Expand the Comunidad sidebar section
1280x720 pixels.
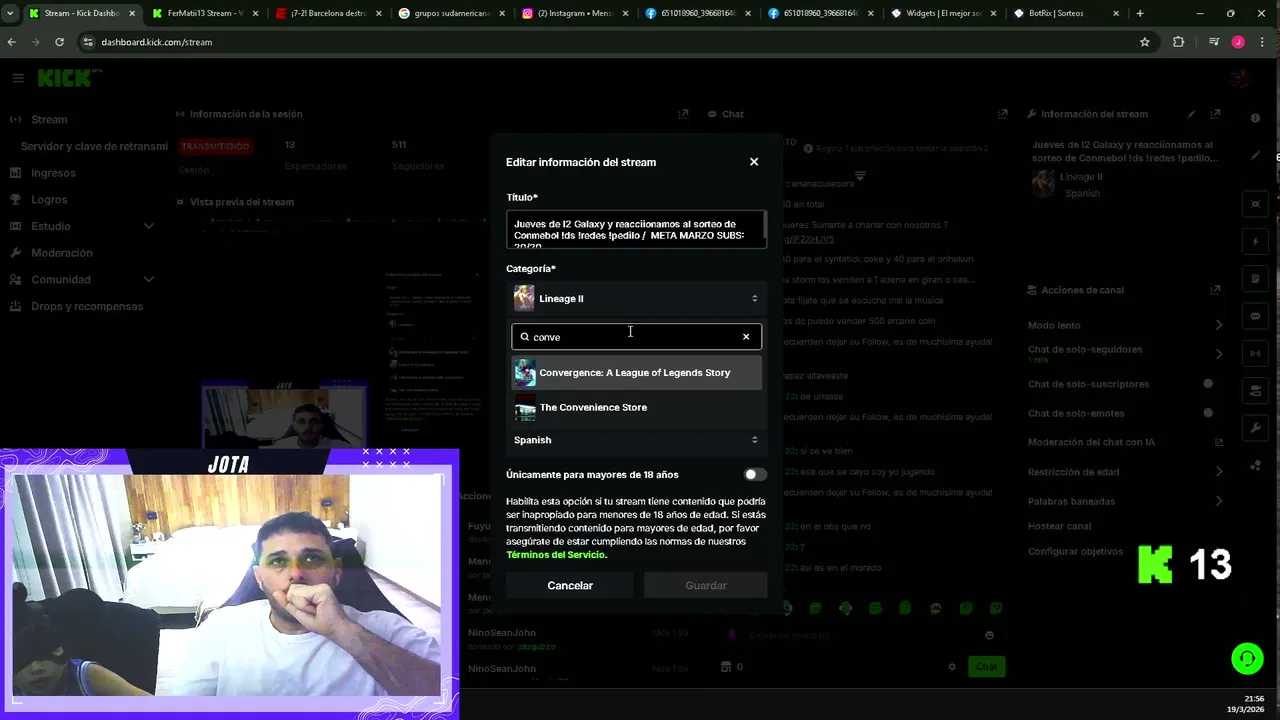pos(149,280)
